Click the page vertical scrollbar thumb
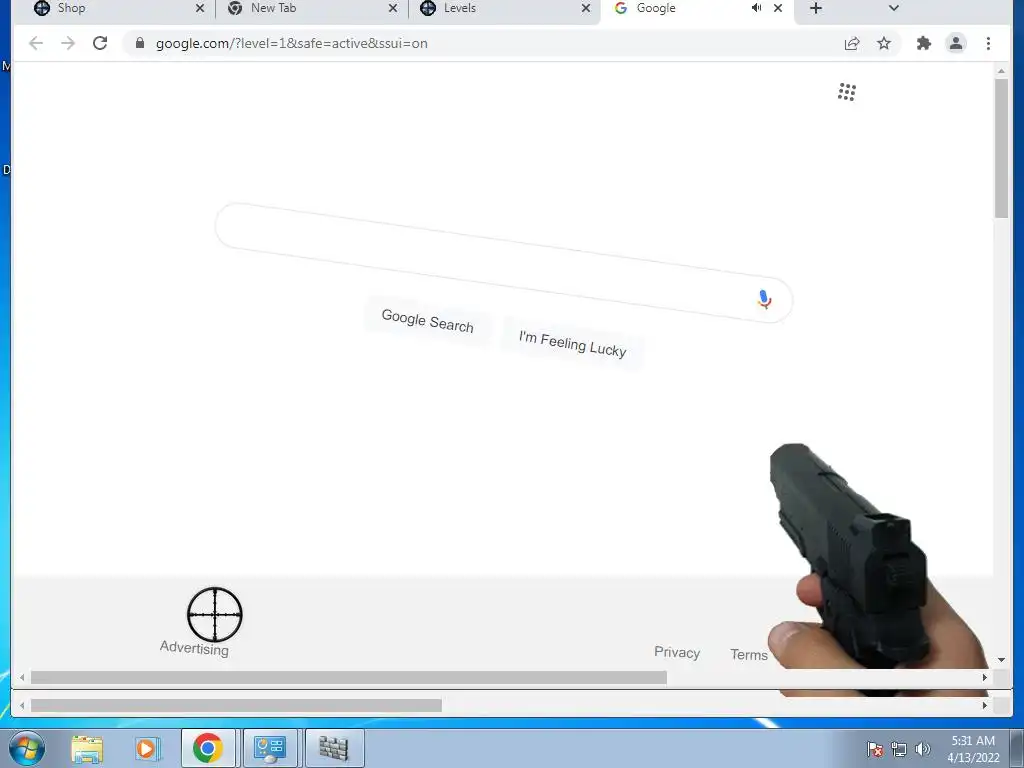The width and height of the screenshot is (1024, 768). pos(1001,148)
